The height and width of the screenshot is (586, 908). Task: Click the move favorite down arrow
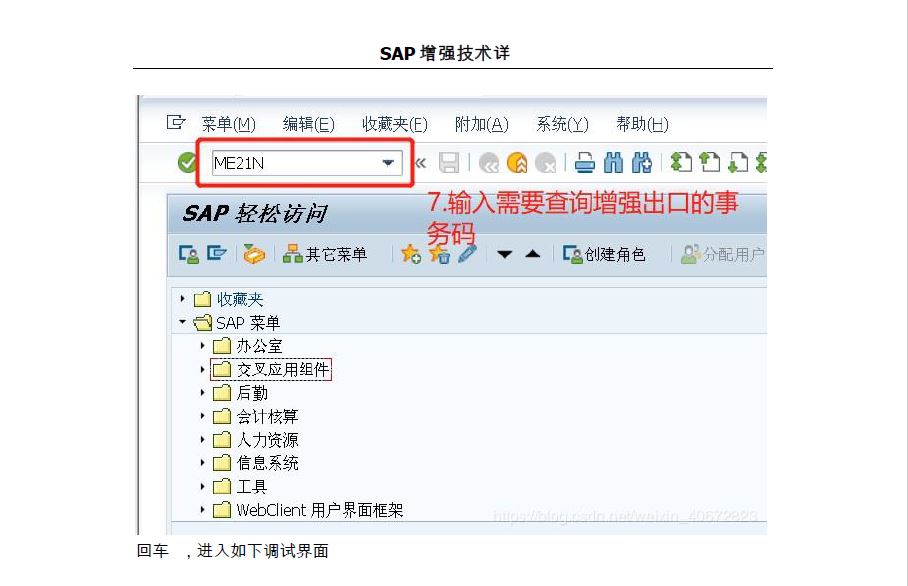click(x=504, y=254)
